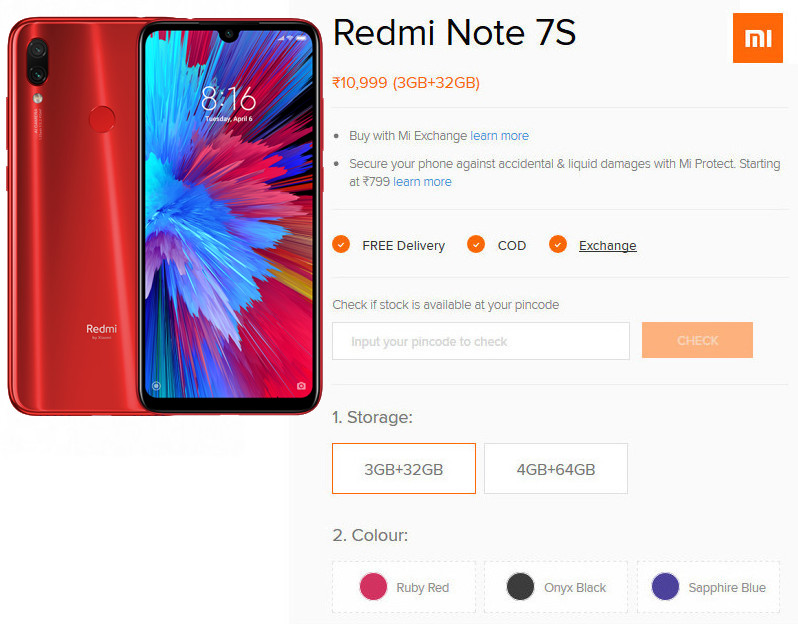Viewport: 798px width, 624px height.
Task: Click the Onyx Black label text
Action: point(575,588)
